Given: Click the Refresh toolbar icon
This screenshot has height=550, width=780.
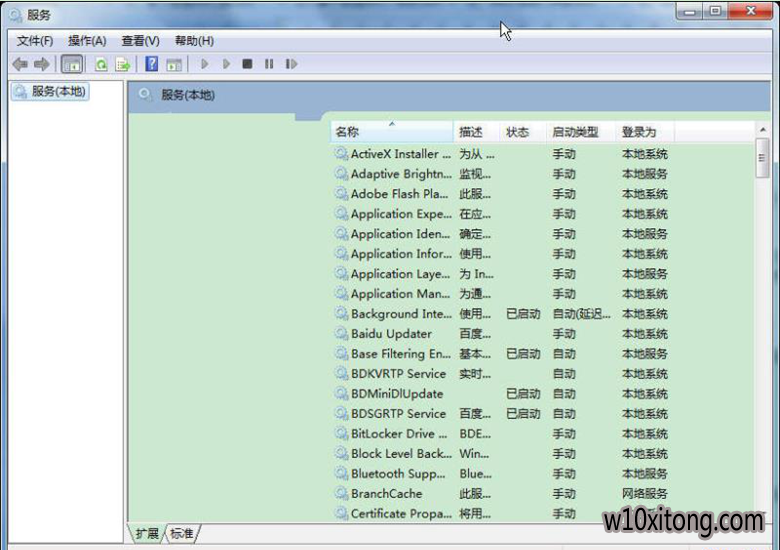Looking at the screenshot, I should coord(101,64).
